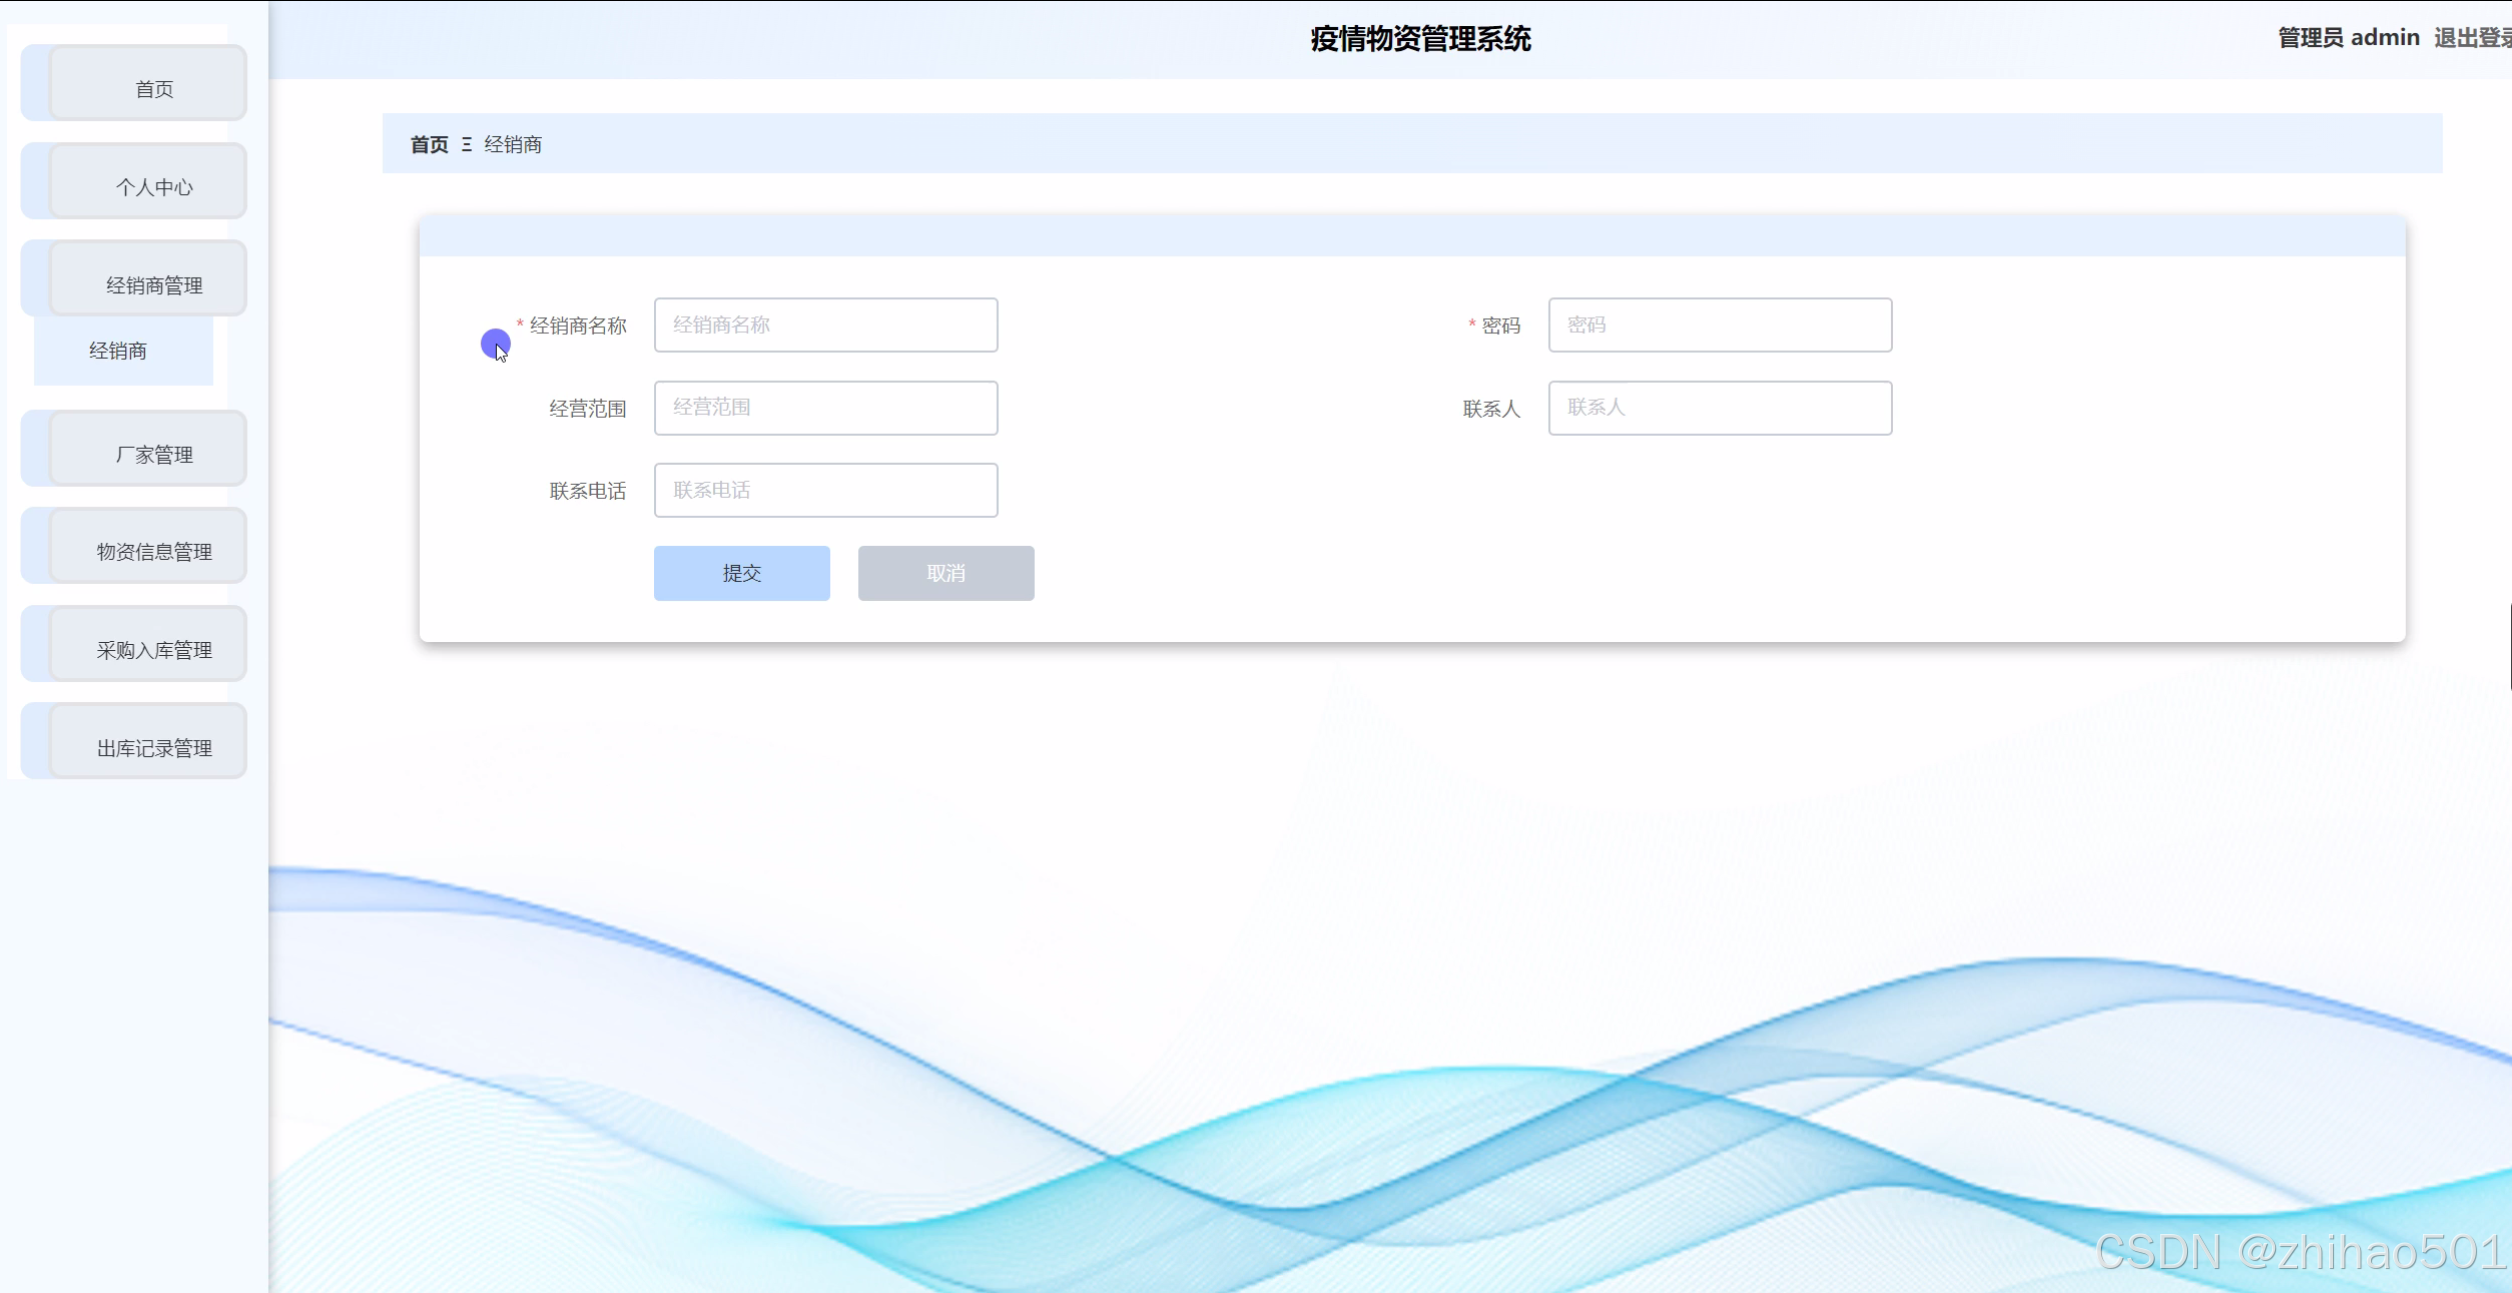Click the 密码 input field
This screenshot has height=1293, width=2512.
pos(1719,325)
